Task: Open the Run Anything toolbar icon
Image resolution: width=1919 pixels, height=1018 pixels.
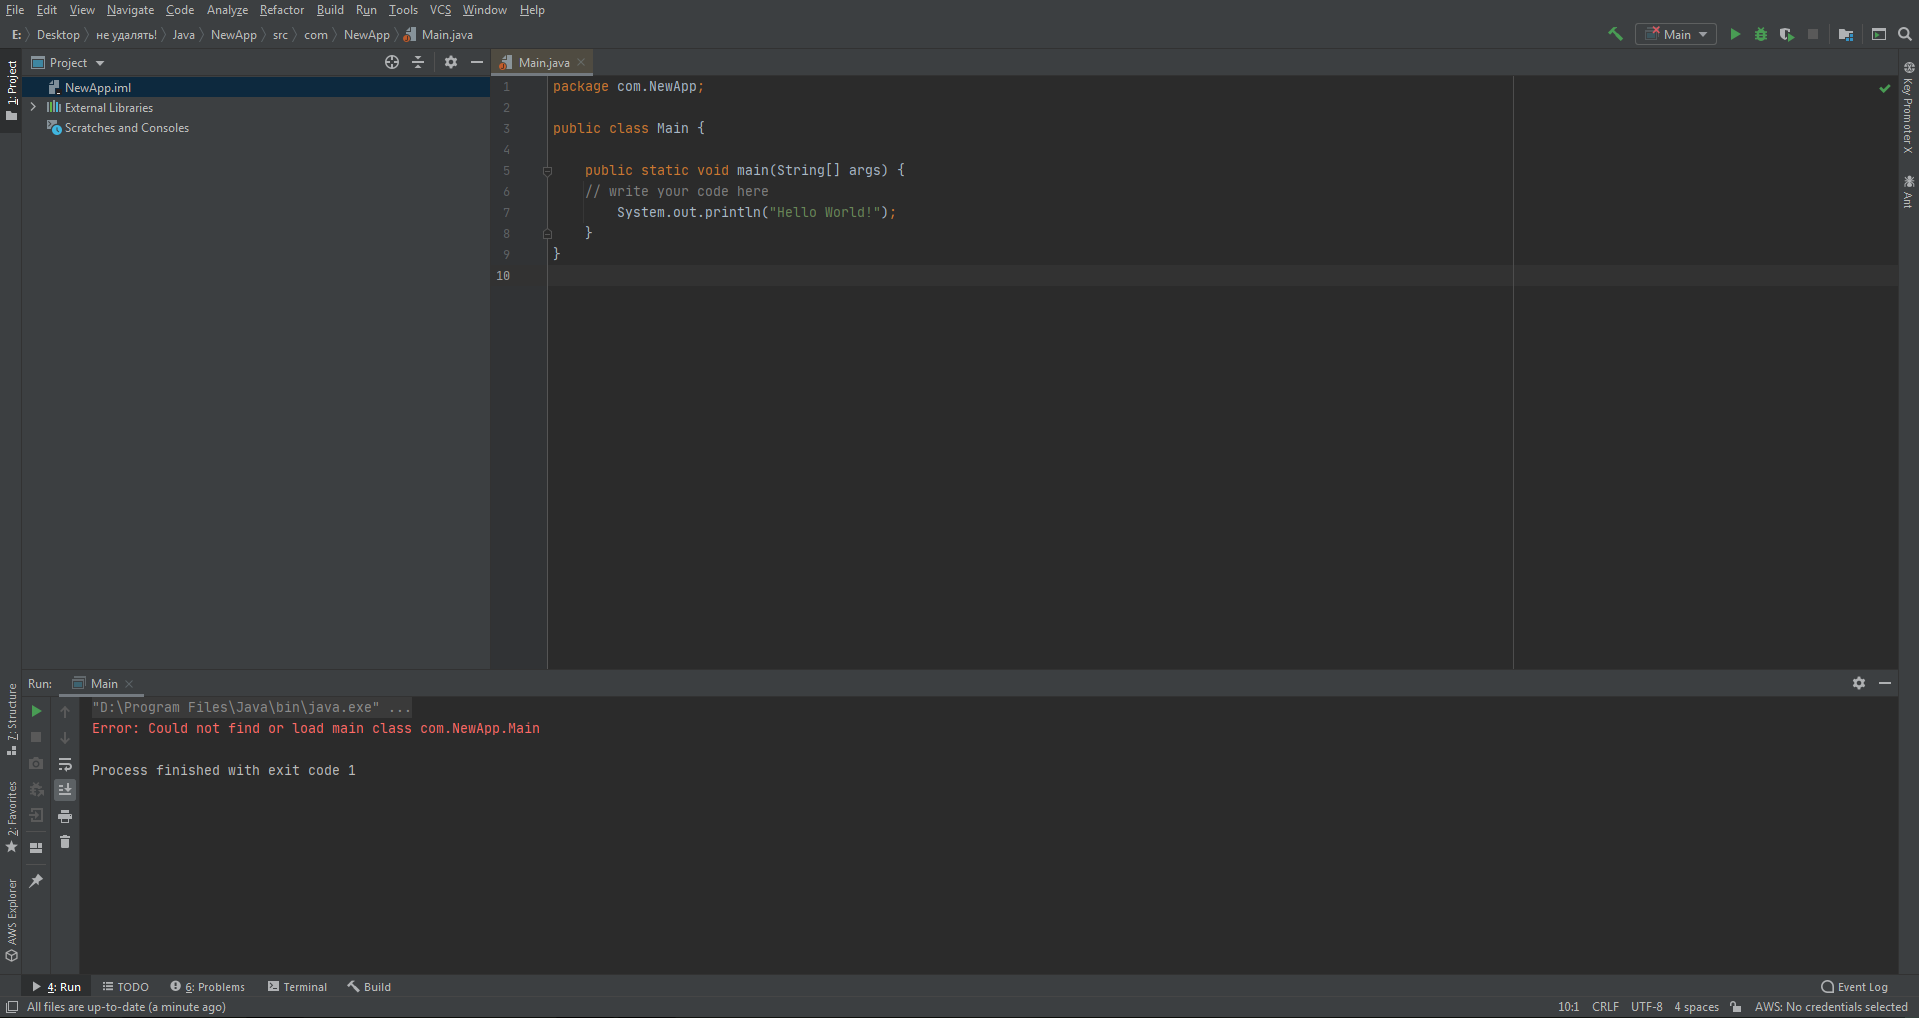Action: (x=1879, y=34)
